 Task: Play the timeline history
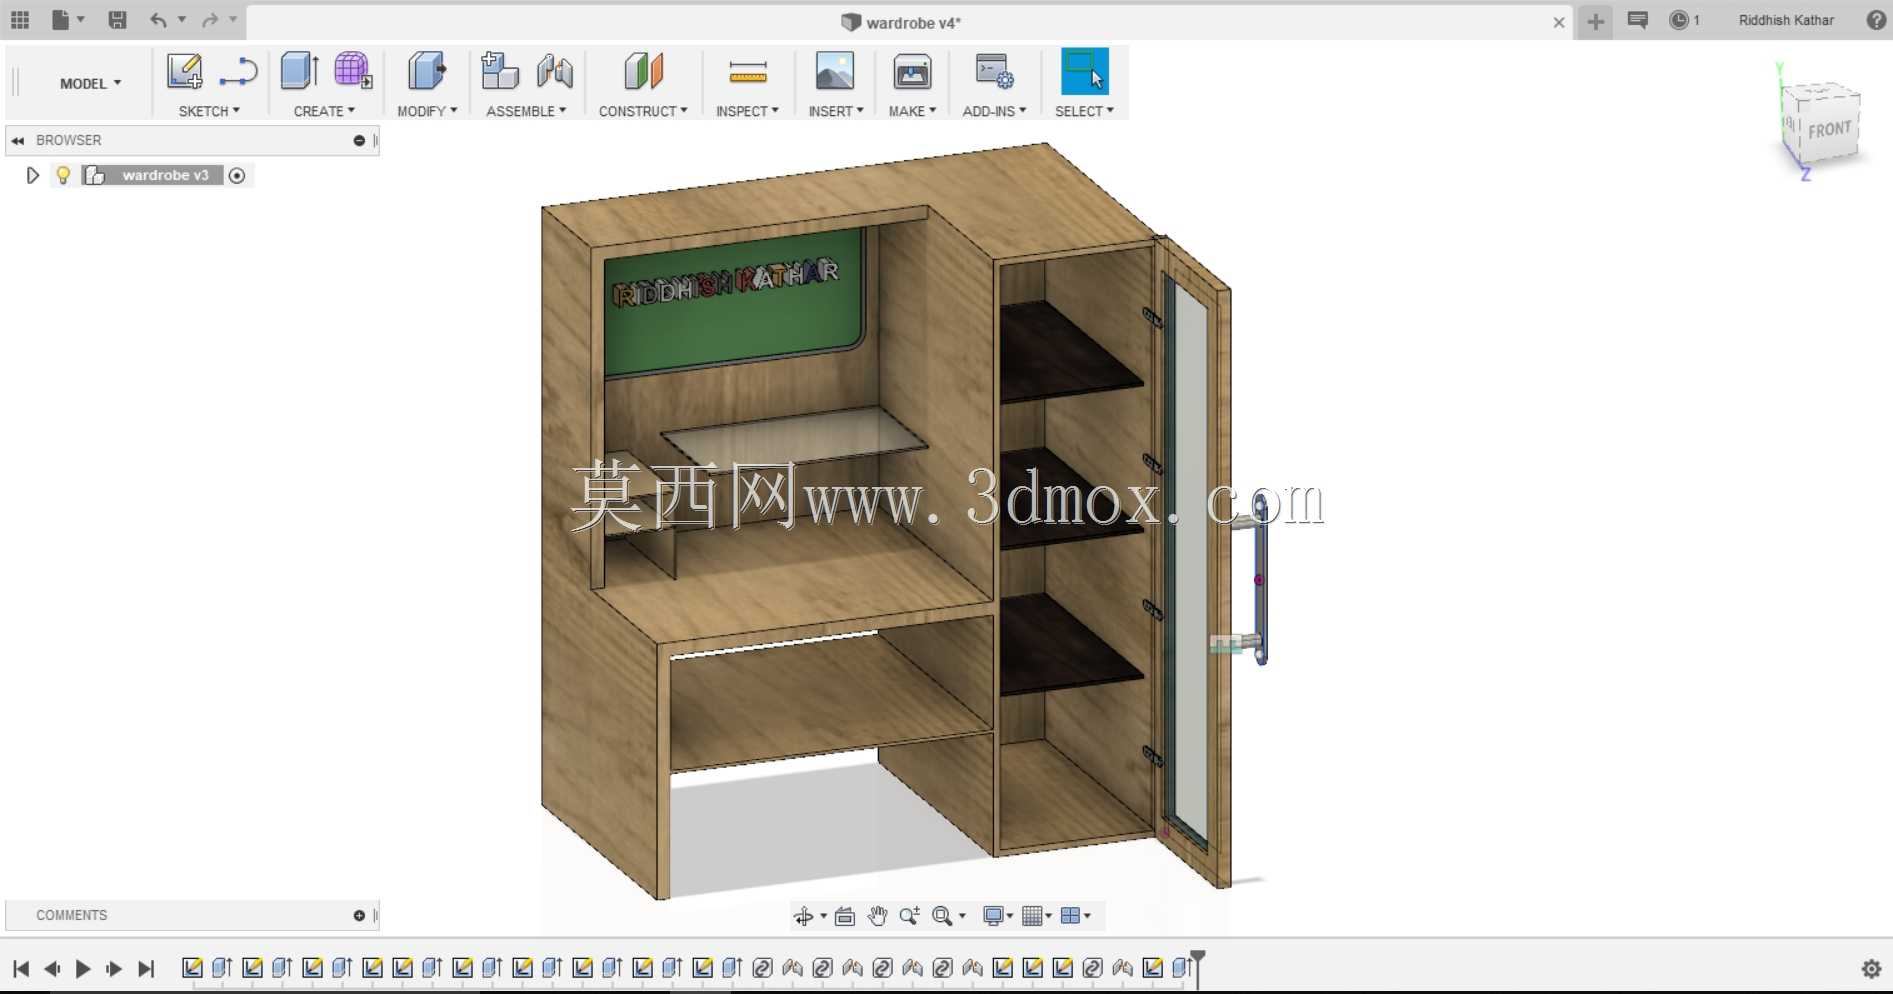pyautogui.click(x=83, y=968)
